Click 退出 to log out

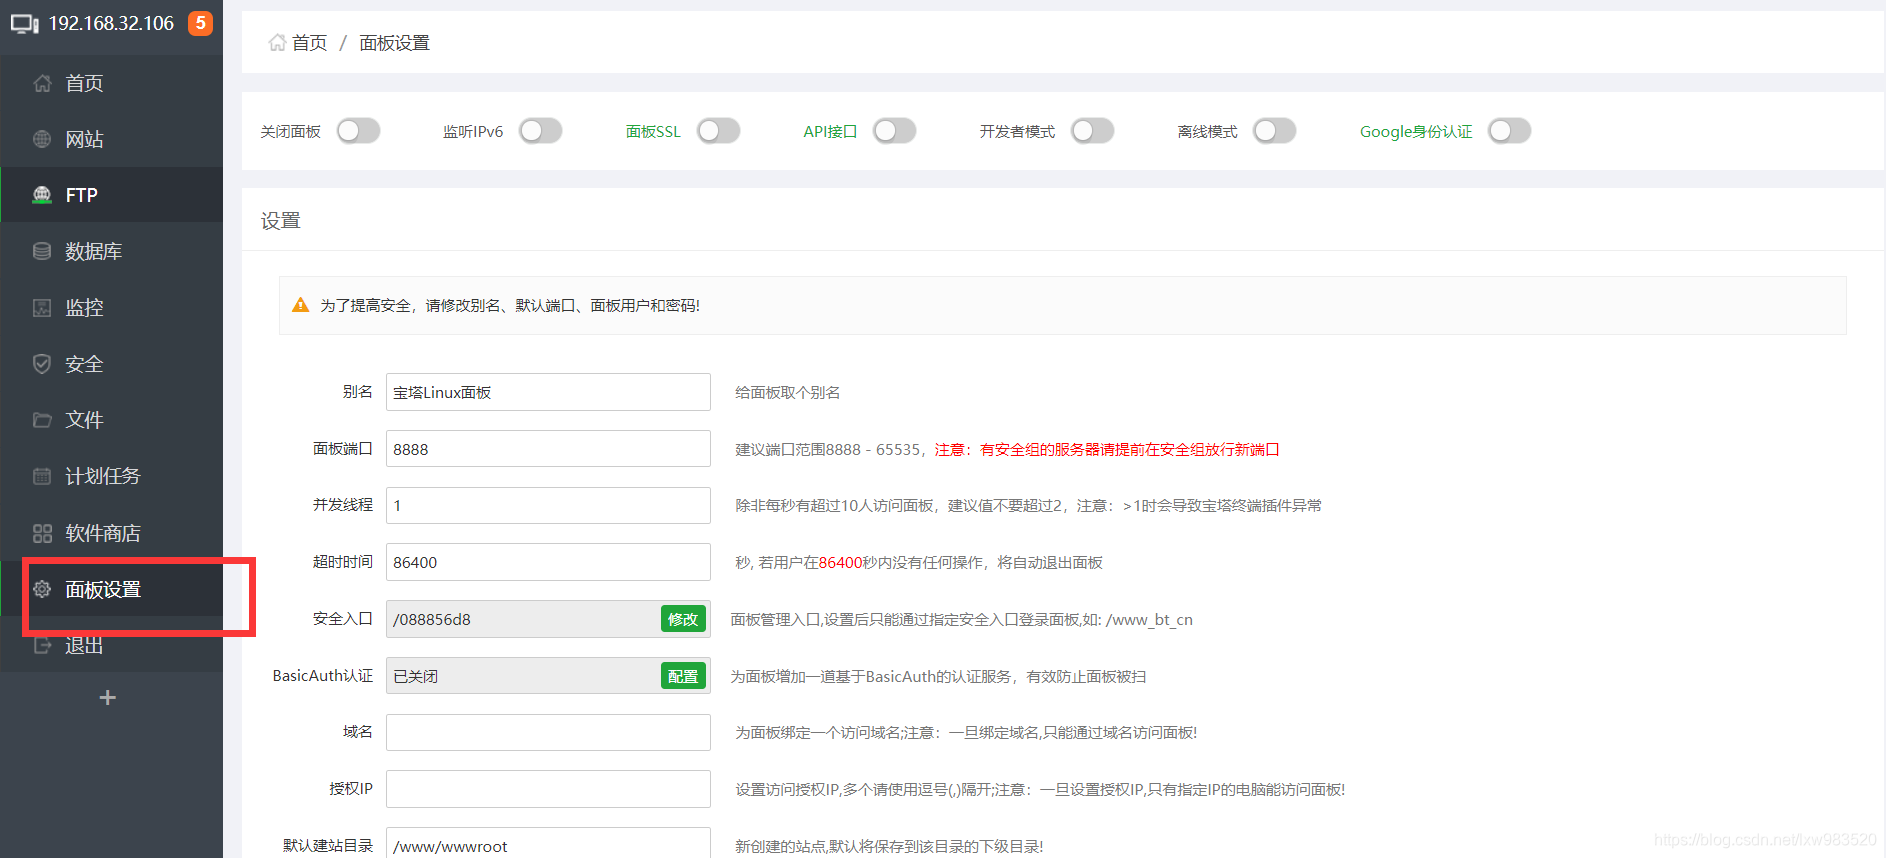(x=112, y=645)
